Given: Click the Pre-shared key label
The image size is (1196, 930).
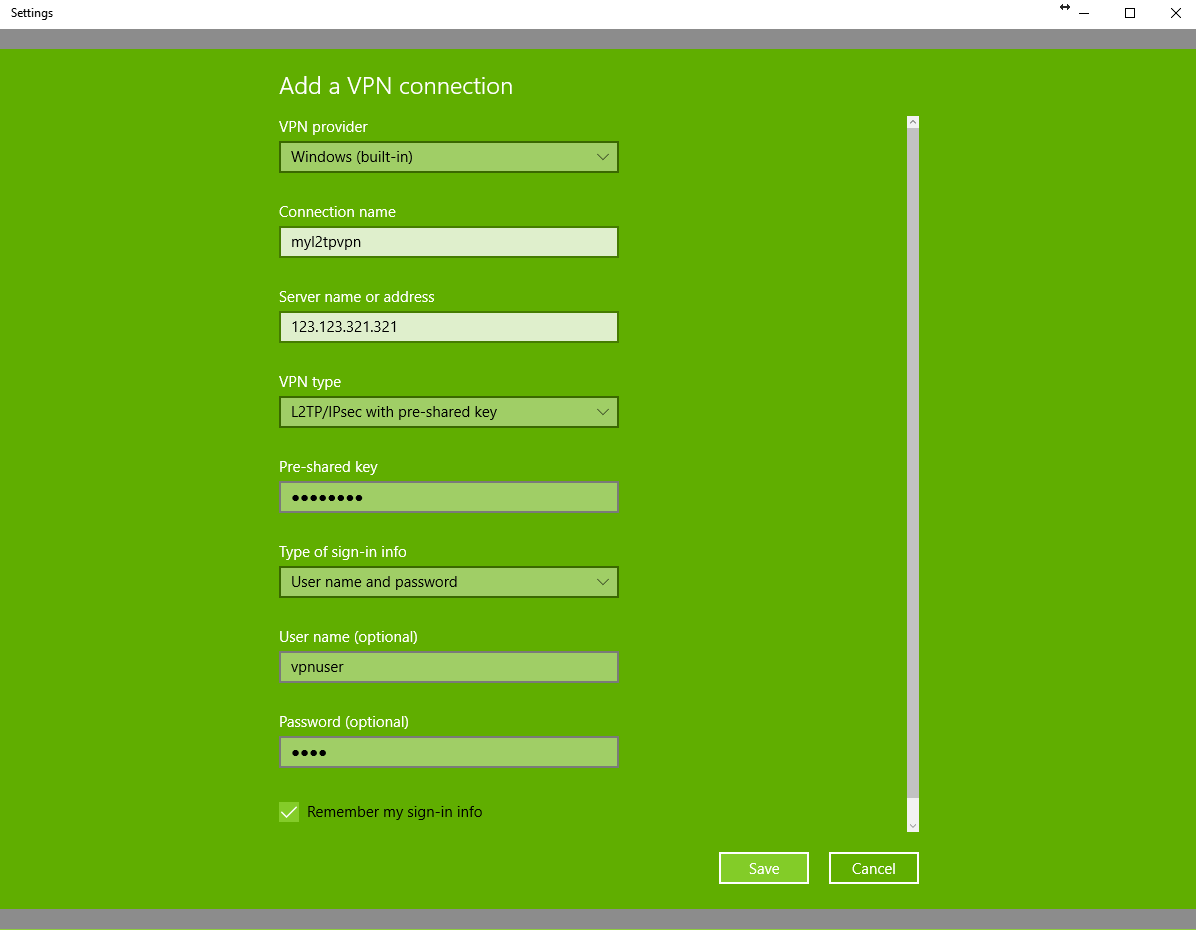Looking at the screenshot, I should pyautogui.click(x=328, y=467).
